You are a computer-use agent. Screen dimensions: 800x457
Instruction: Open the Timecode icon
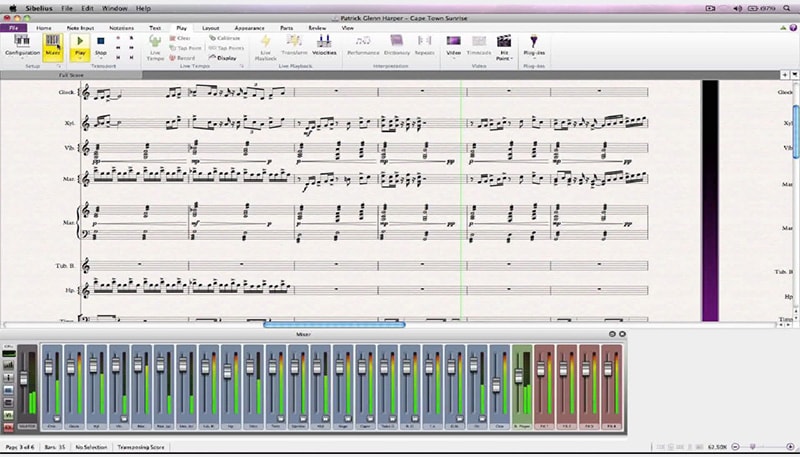click(479, 41)
